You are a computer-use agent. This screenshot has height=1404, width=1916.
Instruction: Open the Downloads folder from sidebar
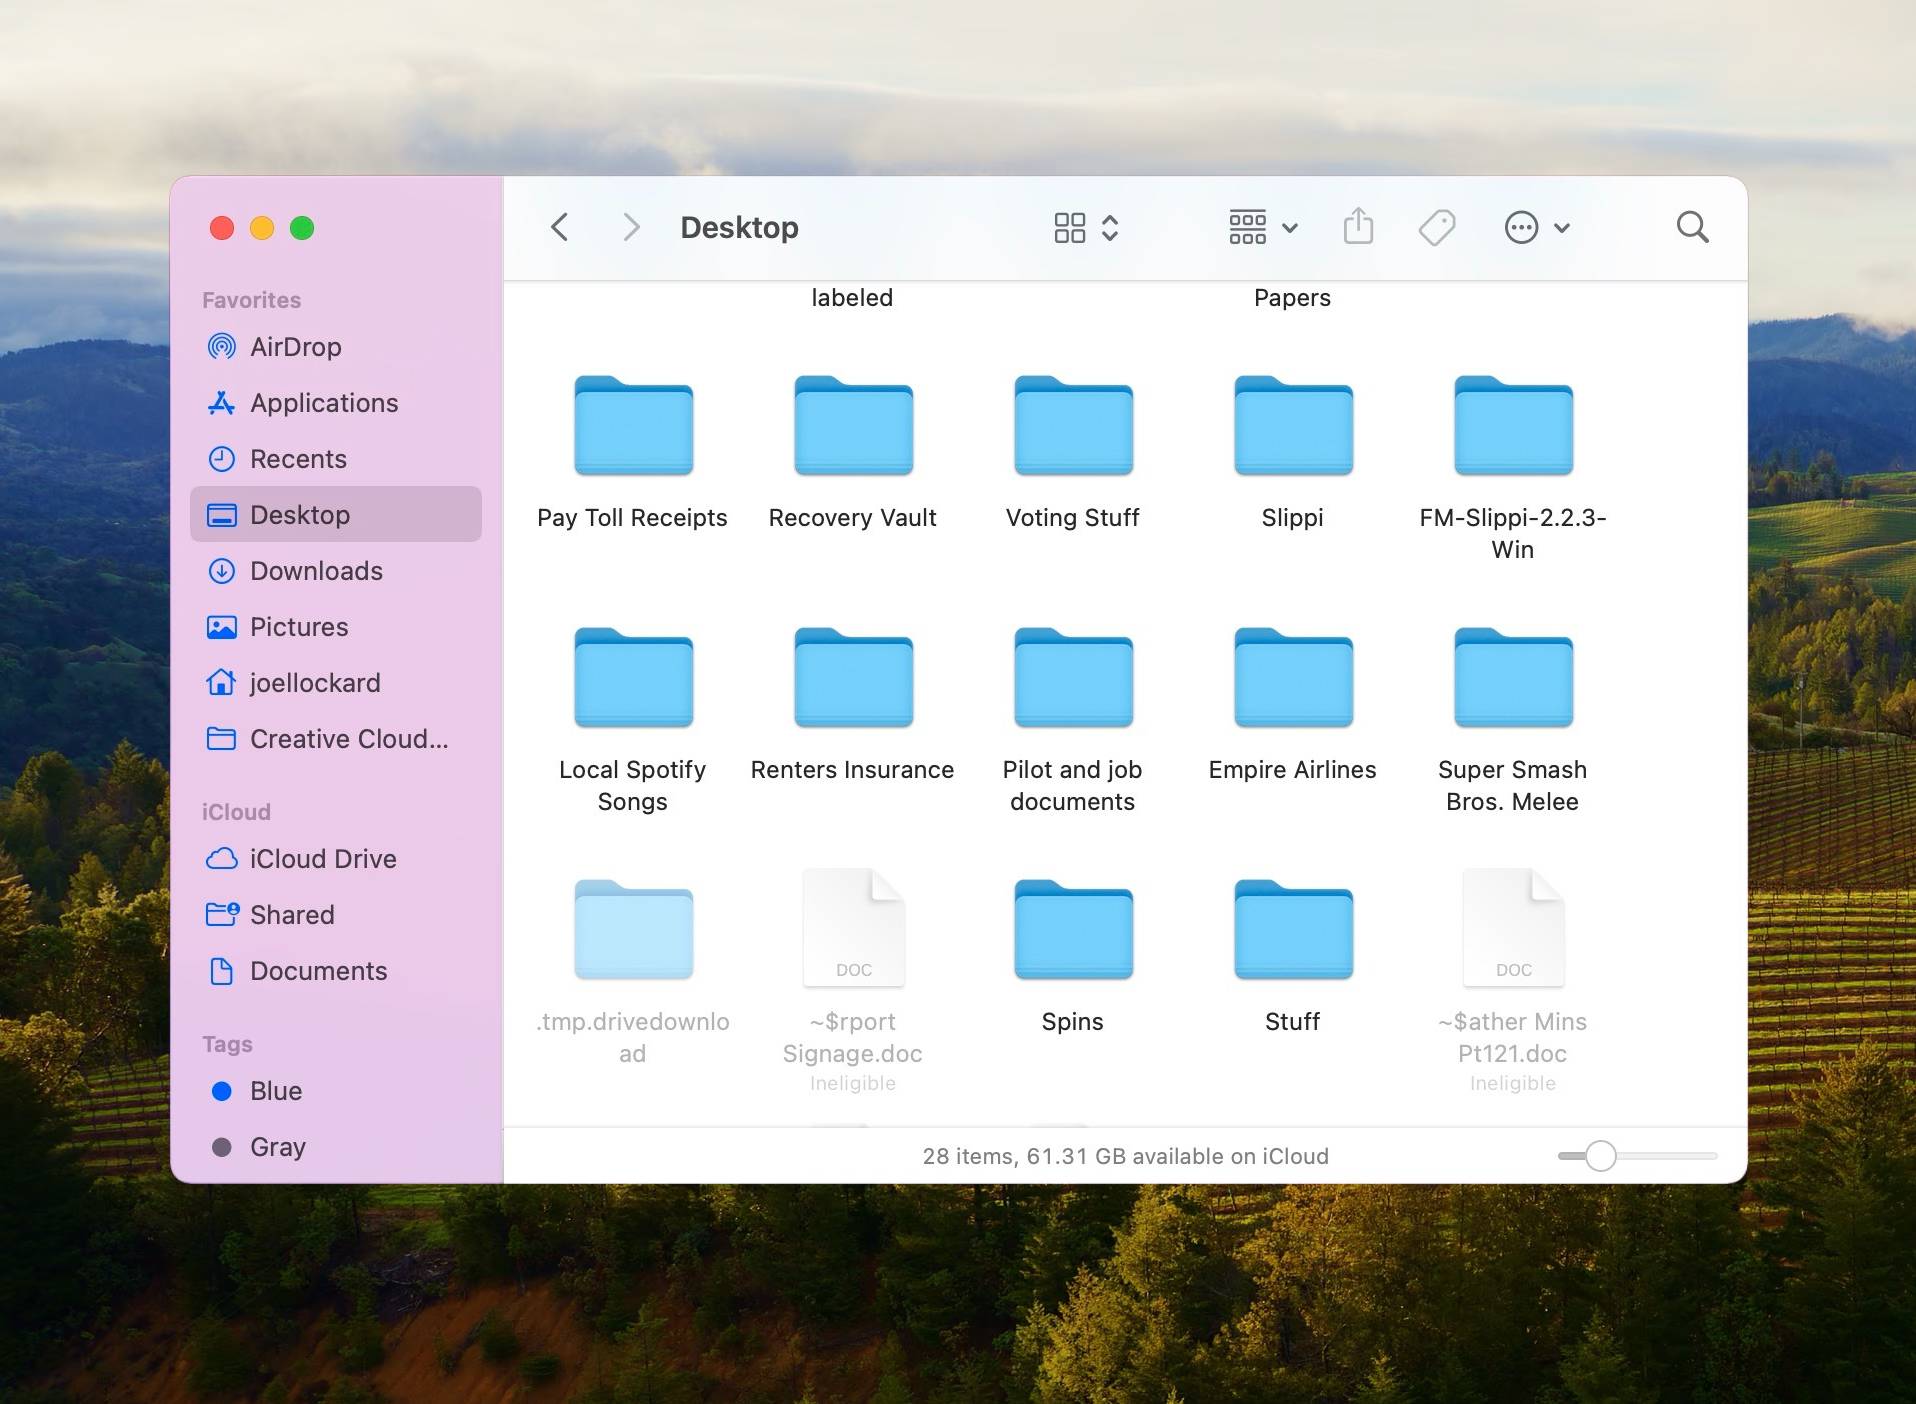pos(315,571)
